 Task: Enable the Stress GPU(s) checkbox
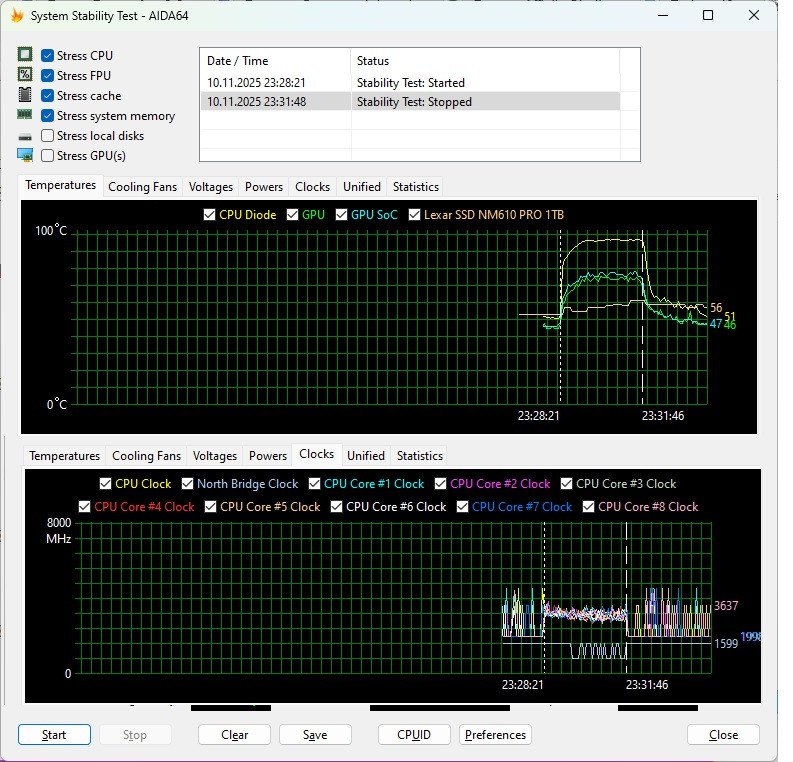pyautogui.click(x=48, y=156)
